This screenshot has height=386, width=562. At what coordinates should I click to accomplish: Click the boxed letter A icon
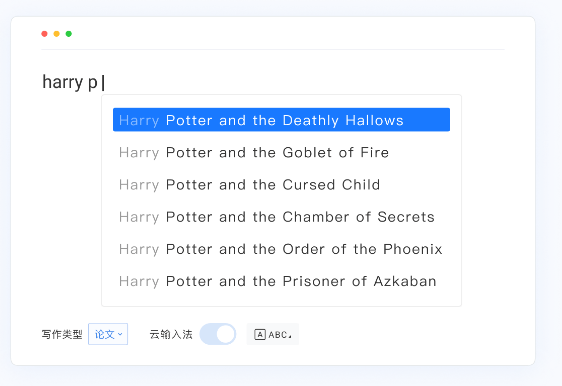click(260, 334)
